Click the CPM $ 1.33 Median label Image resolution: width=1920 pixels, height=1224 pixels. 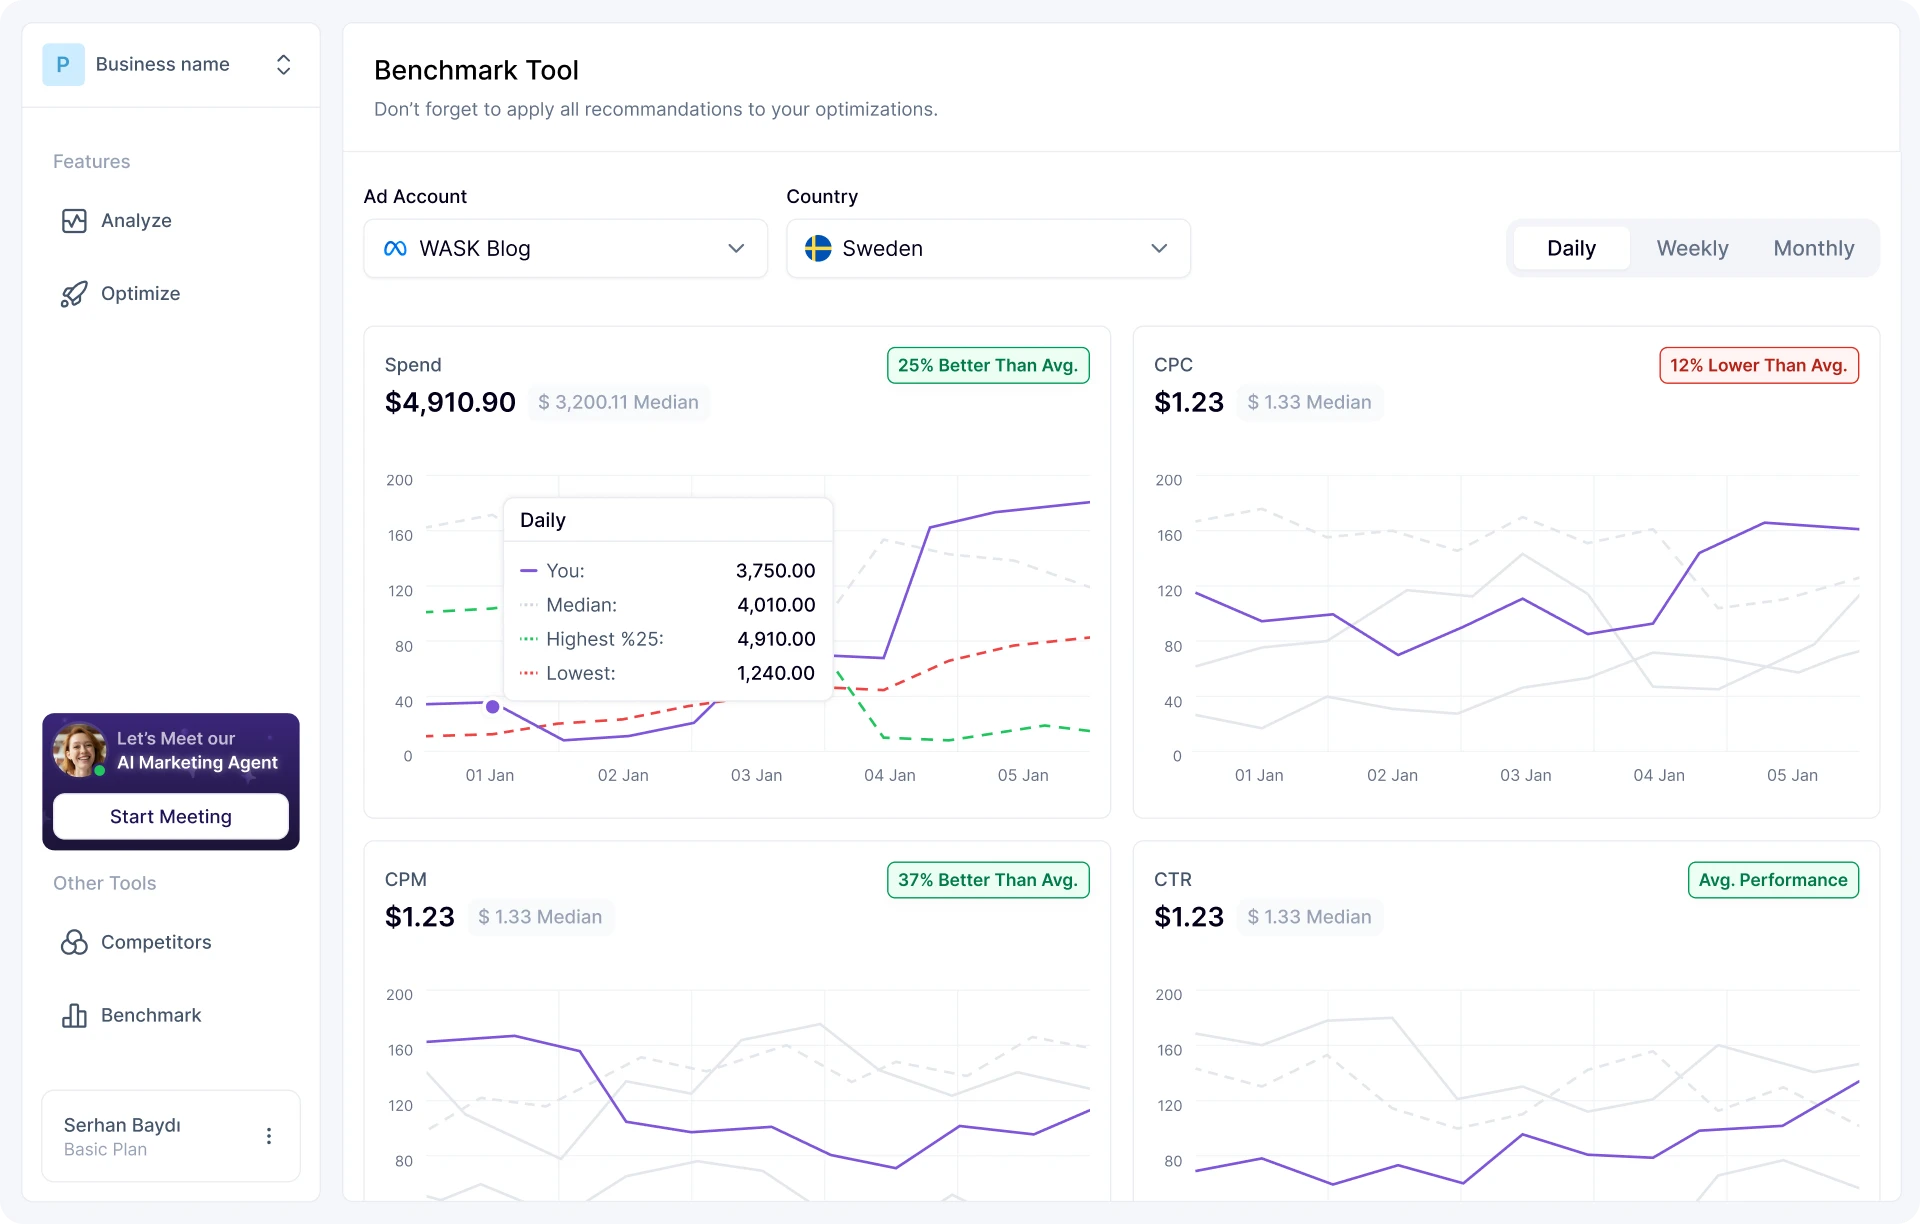540,917
